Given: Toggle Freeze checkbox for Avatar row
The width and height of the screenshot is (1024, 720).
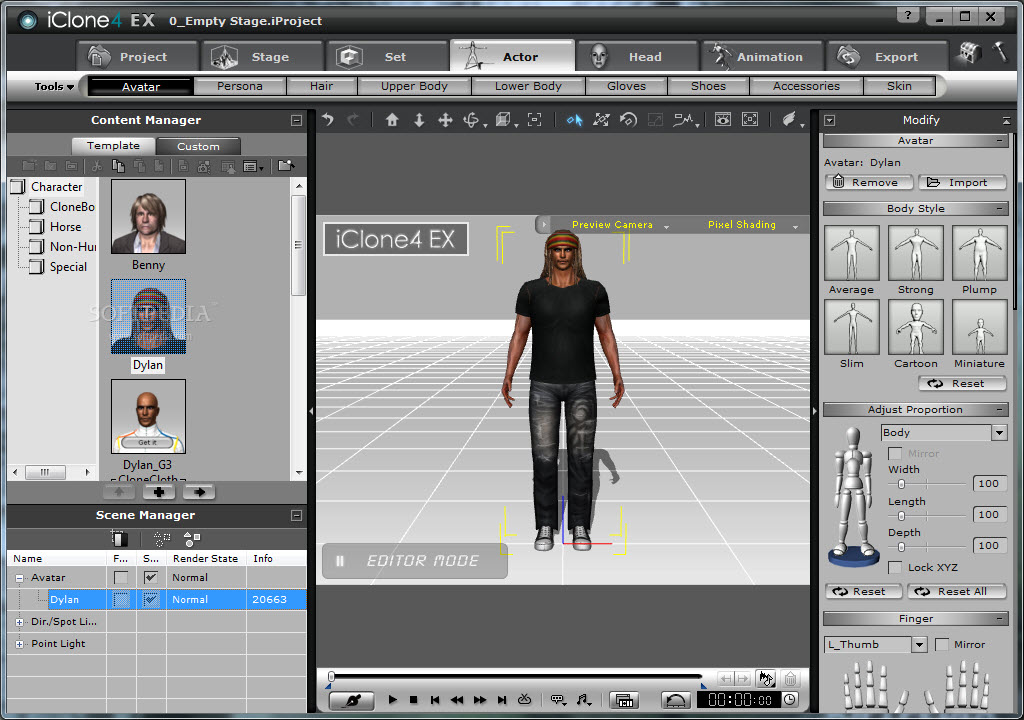Looking at the screenshot, I should [x=121, y=578].
